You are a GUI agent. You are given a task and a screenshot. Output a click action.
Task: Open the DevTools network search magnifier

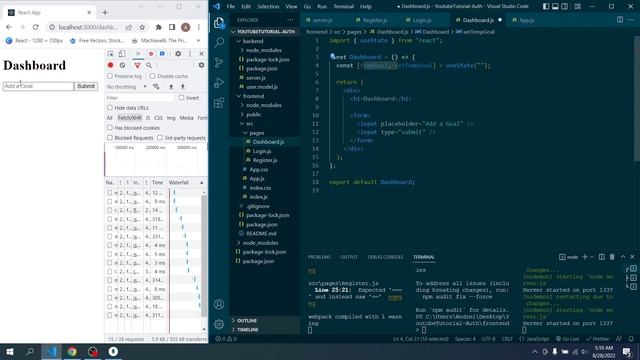pyautogui.click(x=149, y=65)
